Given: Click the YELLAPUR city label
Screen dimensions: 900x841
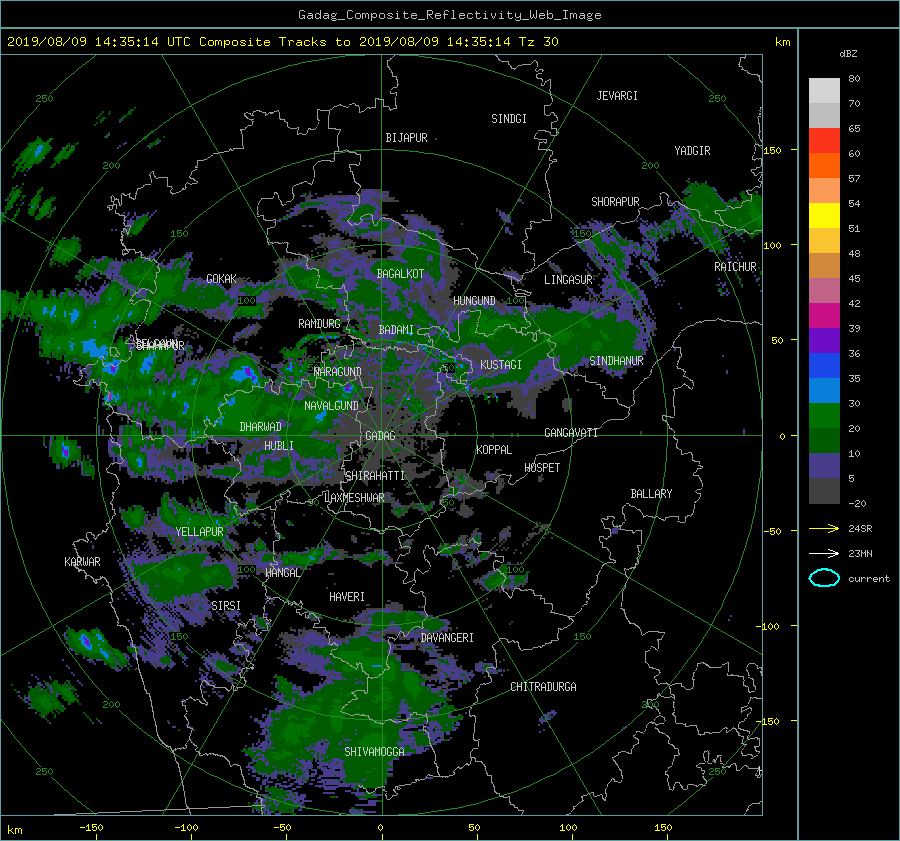Looking at the screenshot, I should coord(199,532).
